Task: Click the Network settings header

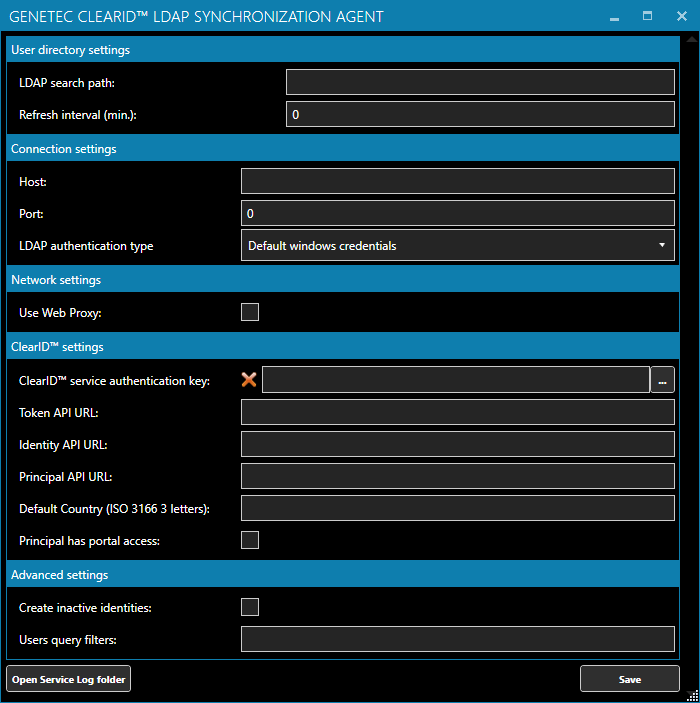Action: [x=343, y=279]
